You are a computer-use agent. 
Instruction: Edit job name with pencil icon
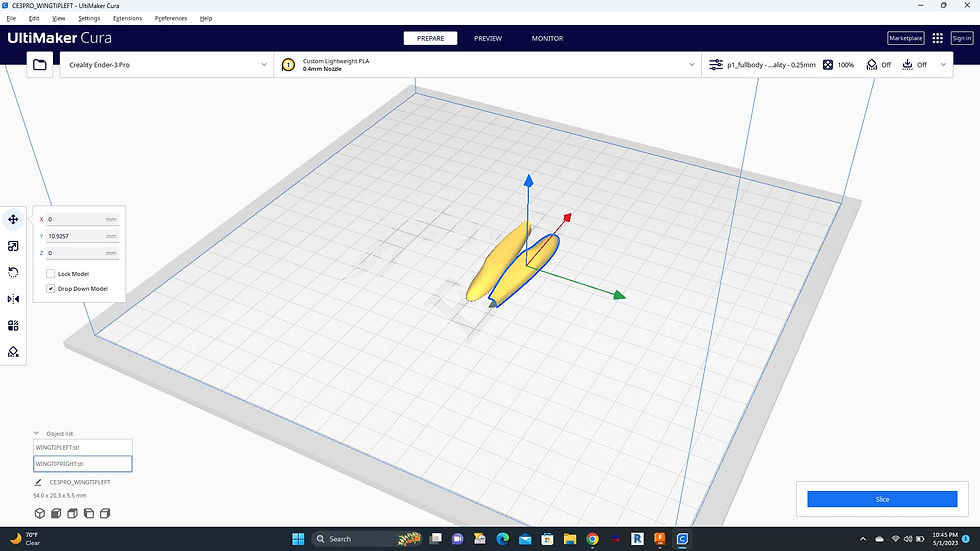coord(38,482)
